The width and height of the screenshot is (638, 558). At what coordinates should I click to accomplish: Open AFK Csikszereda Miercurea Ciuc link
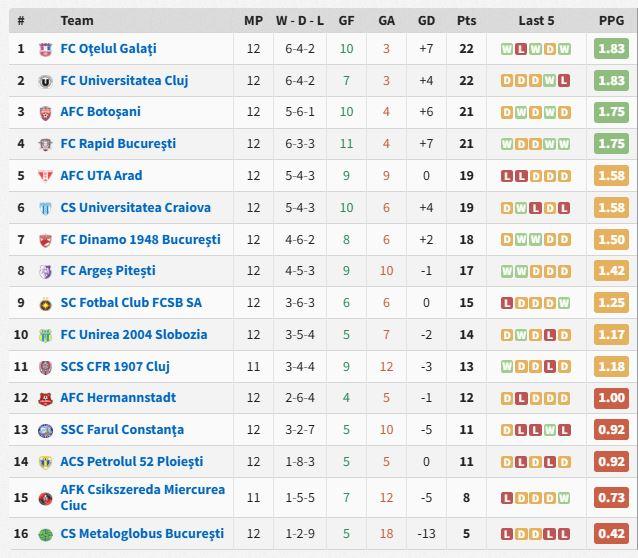pyautogui.click(x=142, y=497)
